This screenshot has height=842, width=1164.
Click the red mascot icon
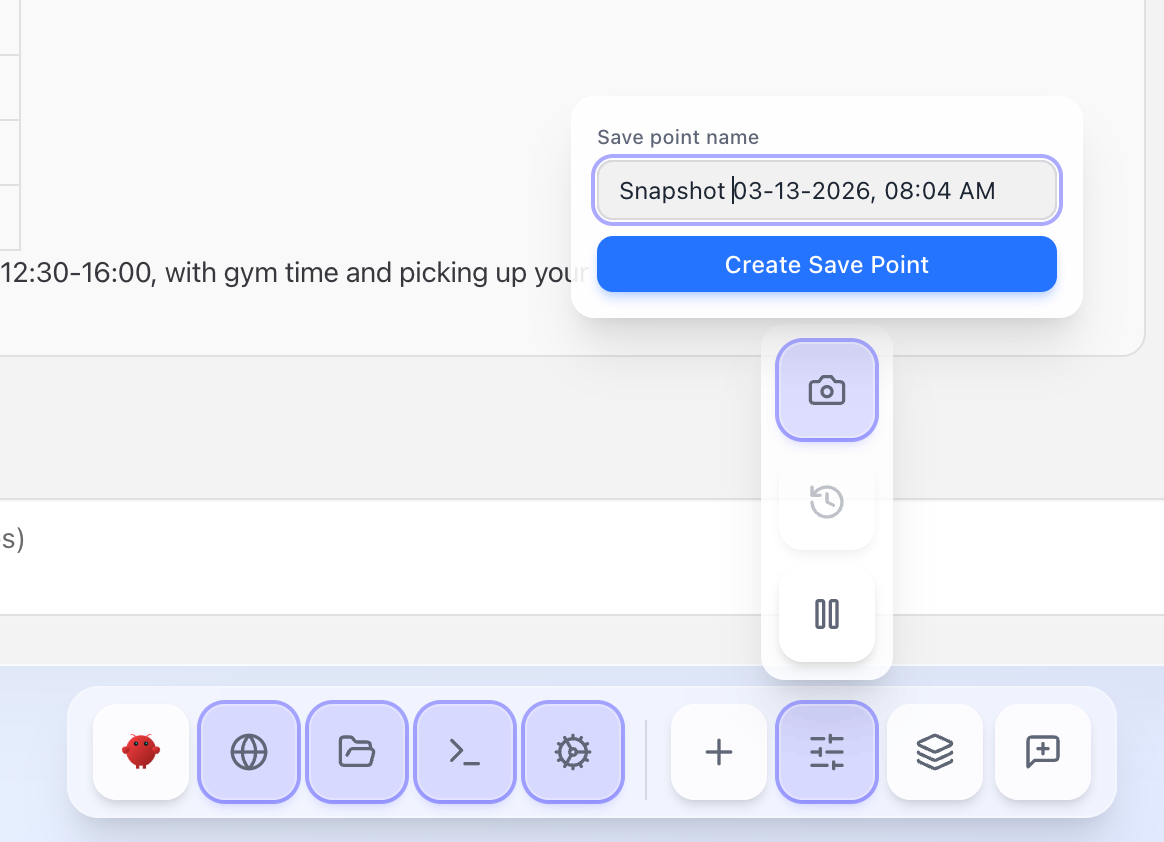(x=140, y=753)
